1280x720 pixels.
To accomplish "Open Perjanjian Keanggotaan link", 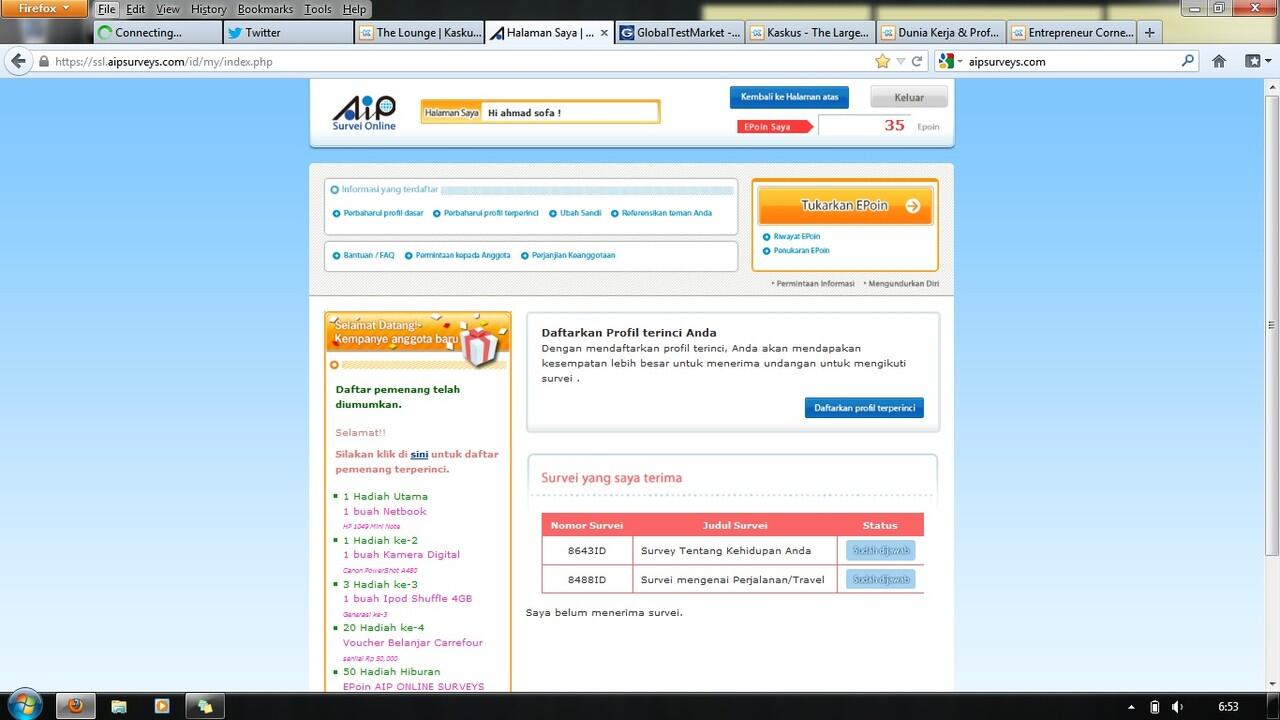I will click(573, 255).
